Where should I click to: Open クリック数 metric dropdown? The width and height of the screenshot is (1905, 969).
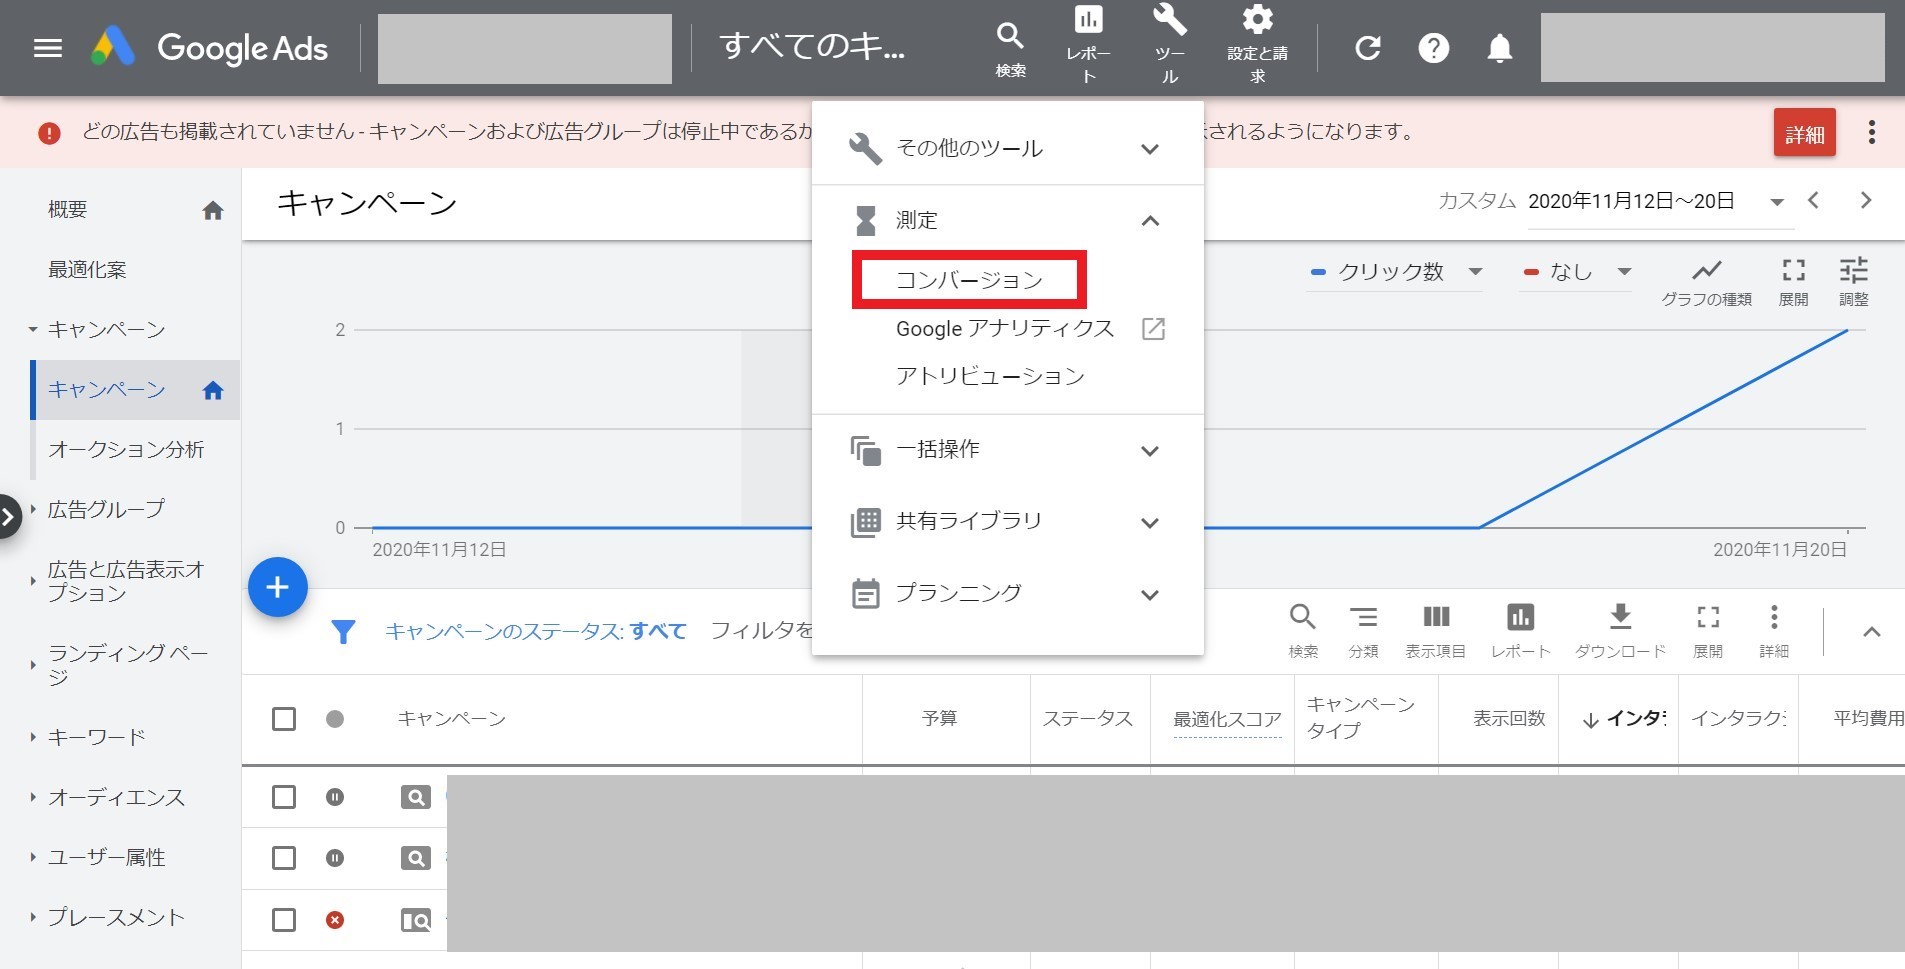(1395, 272)
